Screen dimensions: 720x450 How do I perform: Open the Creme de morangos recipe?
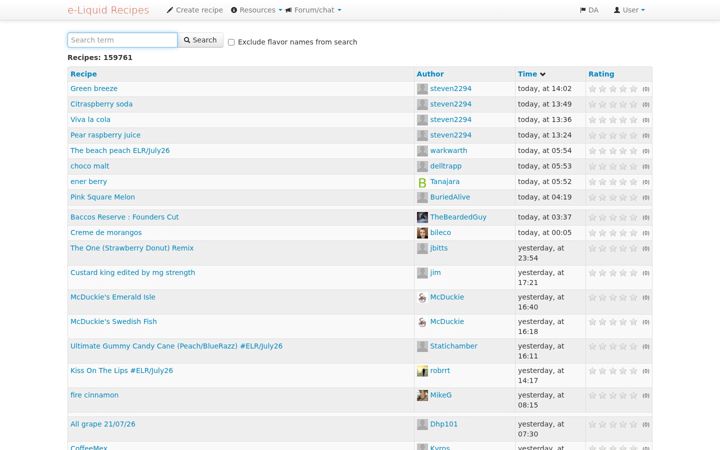[106, 233]
